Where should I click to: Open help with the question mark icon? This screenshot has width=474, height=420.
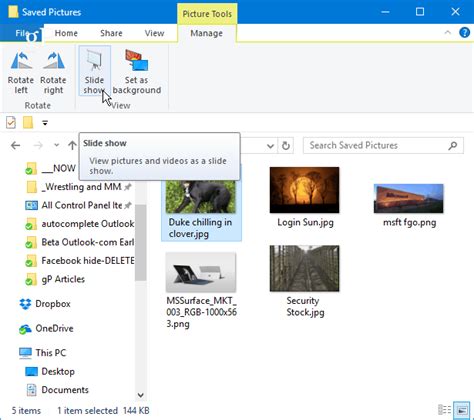(464, 33)
